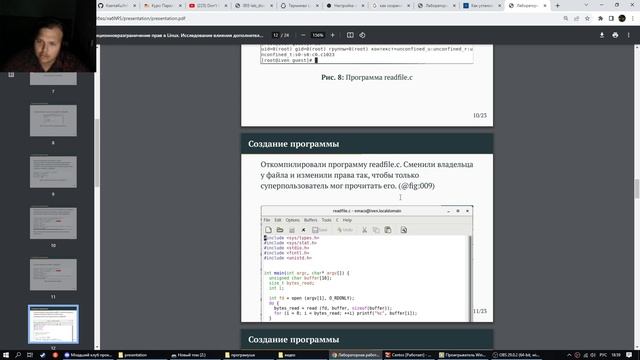This screenshot has width=640, height=360.
Task: Open the Extensions puzzle icon
Action: (600, 18)
